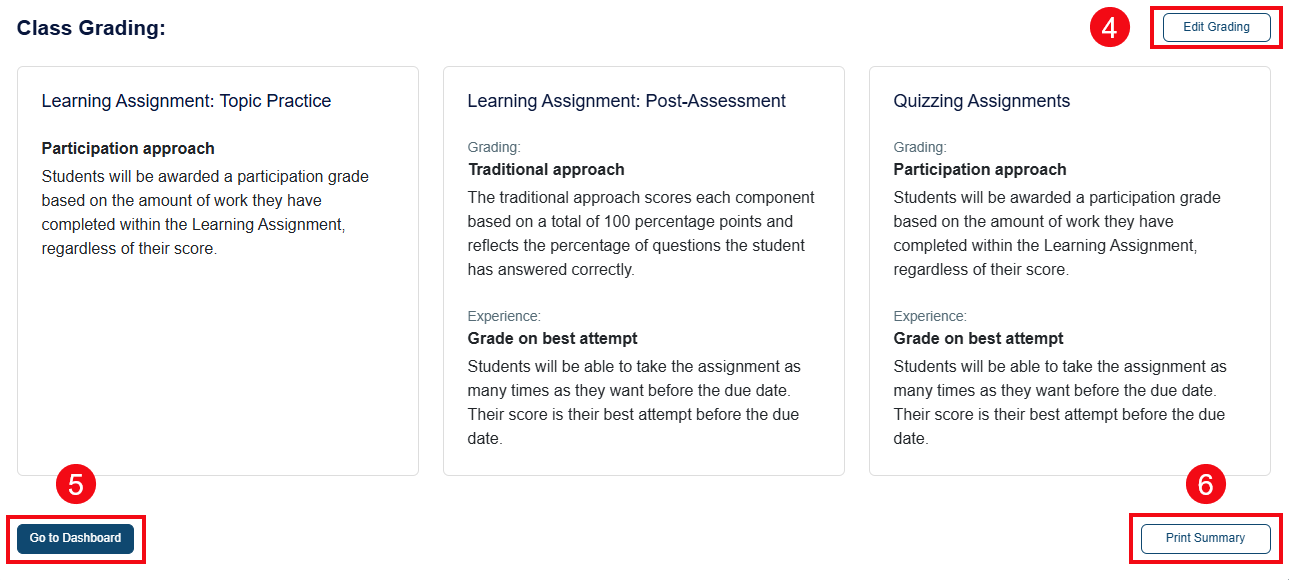Click the Edit Grading button
Viewport: 1289px width, 580px height.
(x=1215, y=27)
